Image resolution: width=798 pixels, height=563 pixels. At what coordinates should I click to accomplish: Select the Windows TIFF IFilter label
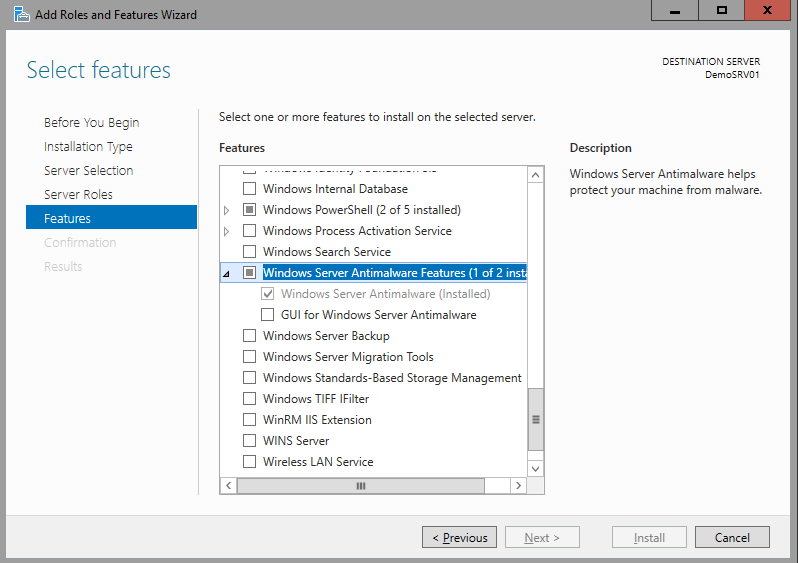316,399
